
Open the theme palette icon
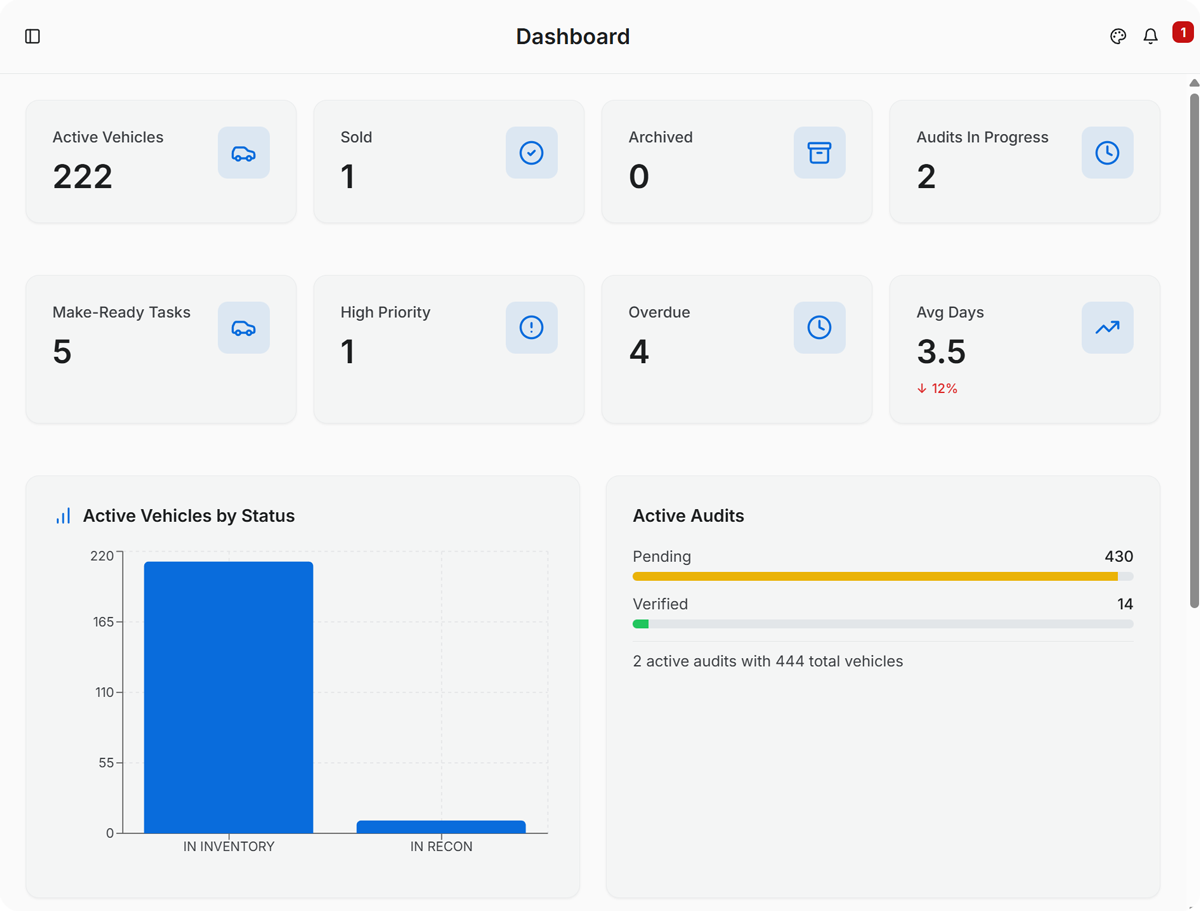pyautogui.click(x=1117, y=36)
